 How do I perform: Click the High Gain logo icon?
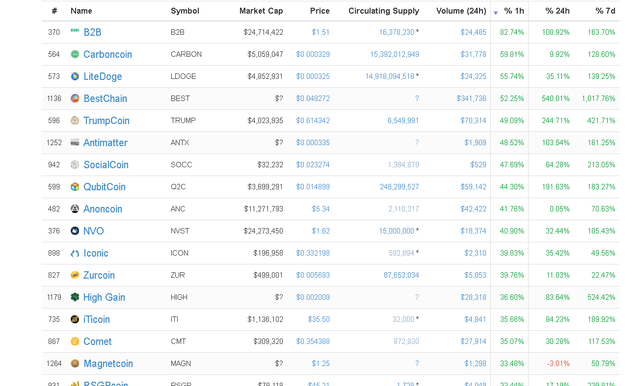tap(75, 297)
